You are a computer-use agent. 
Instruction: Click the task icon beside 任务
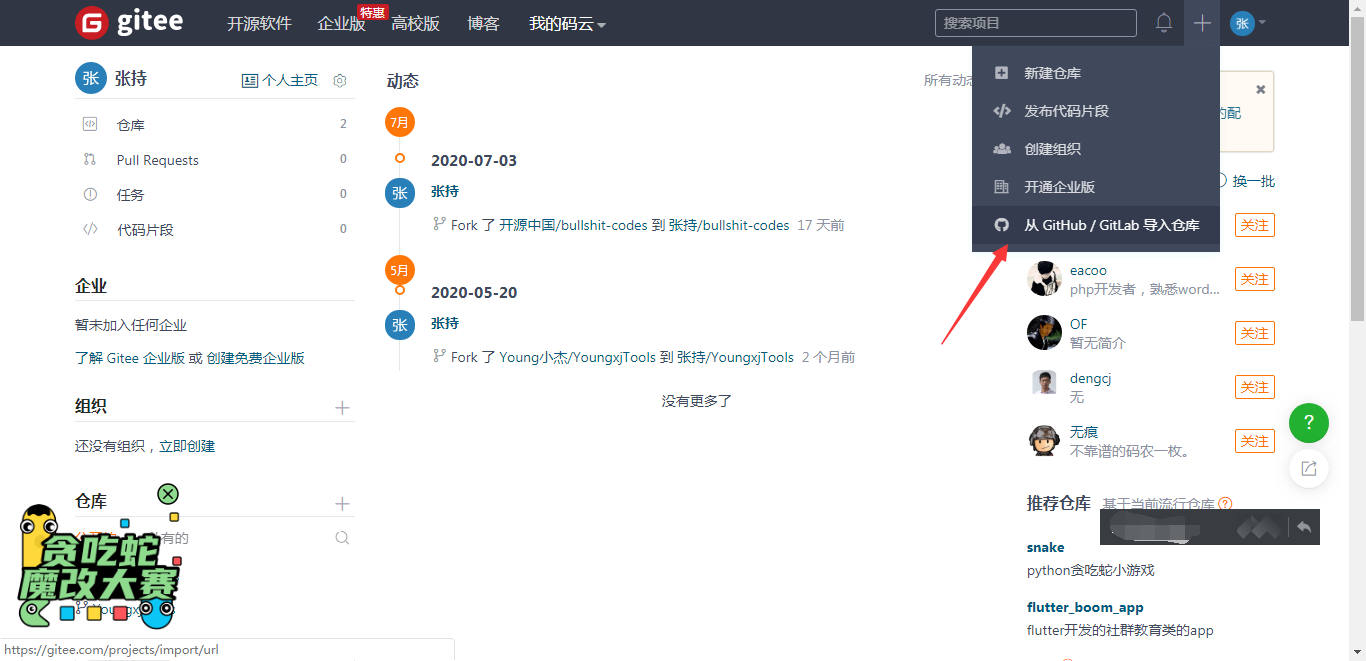pos(90,194)
